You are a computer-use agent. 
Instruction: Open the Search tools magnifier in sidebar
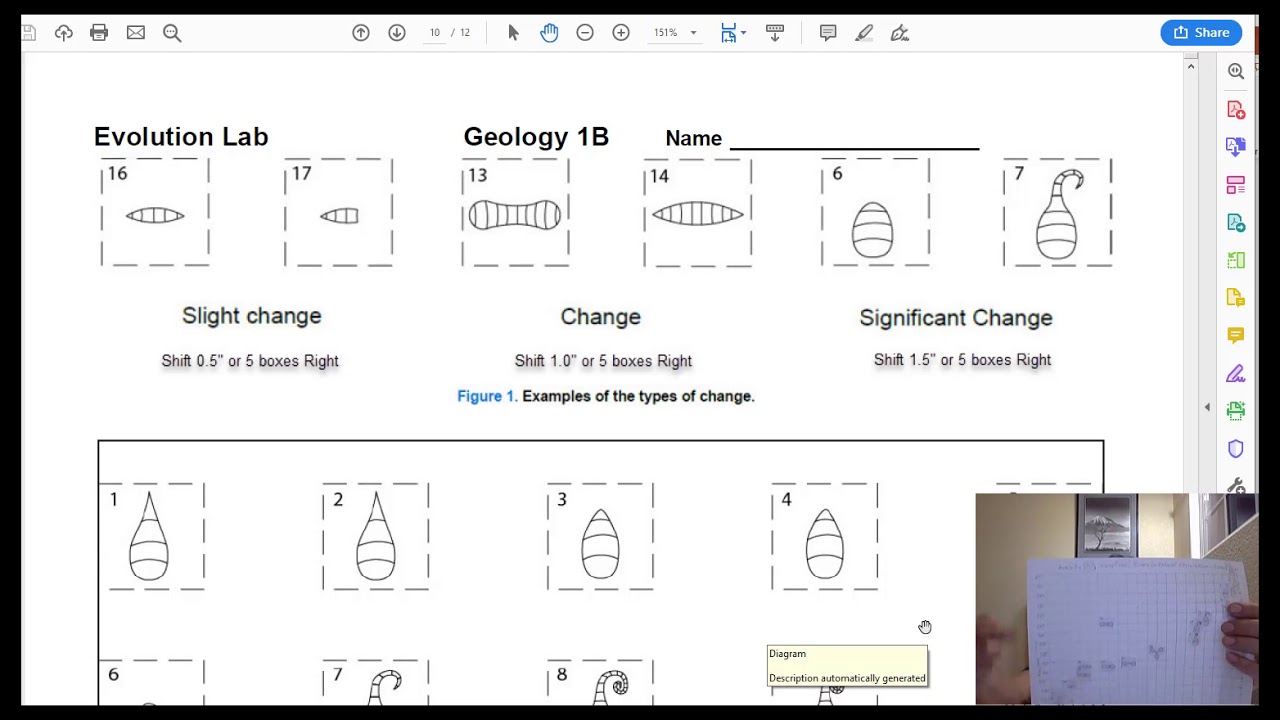[1236, 71]
